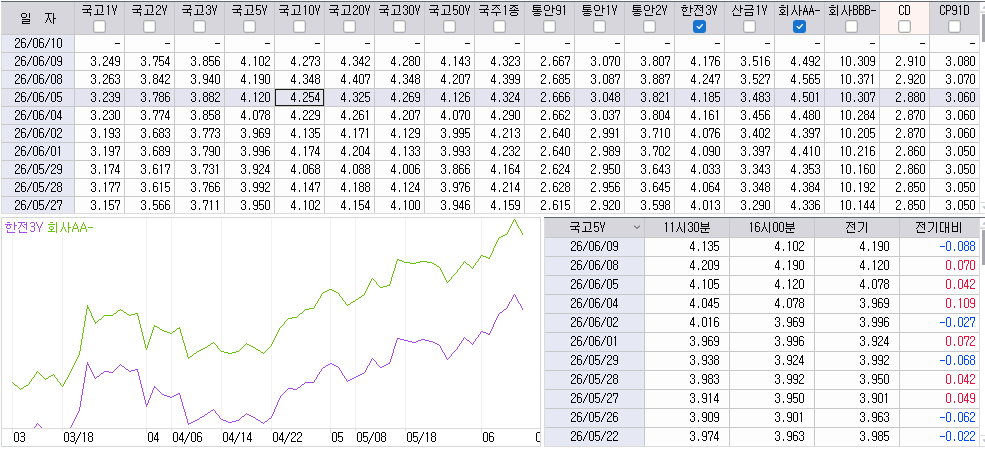
Task: Open the 국고5Y dropdown in the lower table
Action: (638, 228)
